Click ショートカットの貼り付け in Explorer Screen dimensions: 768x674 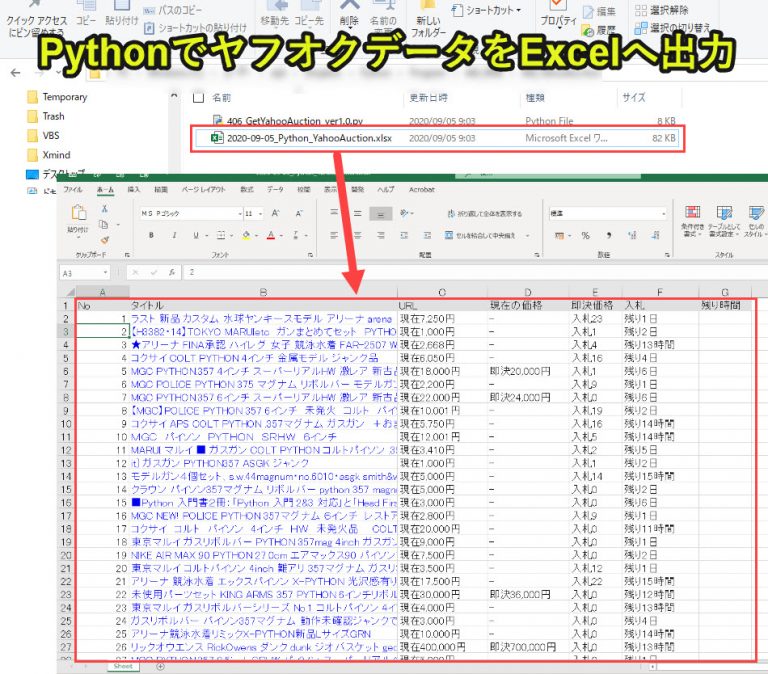click(195, 28)
